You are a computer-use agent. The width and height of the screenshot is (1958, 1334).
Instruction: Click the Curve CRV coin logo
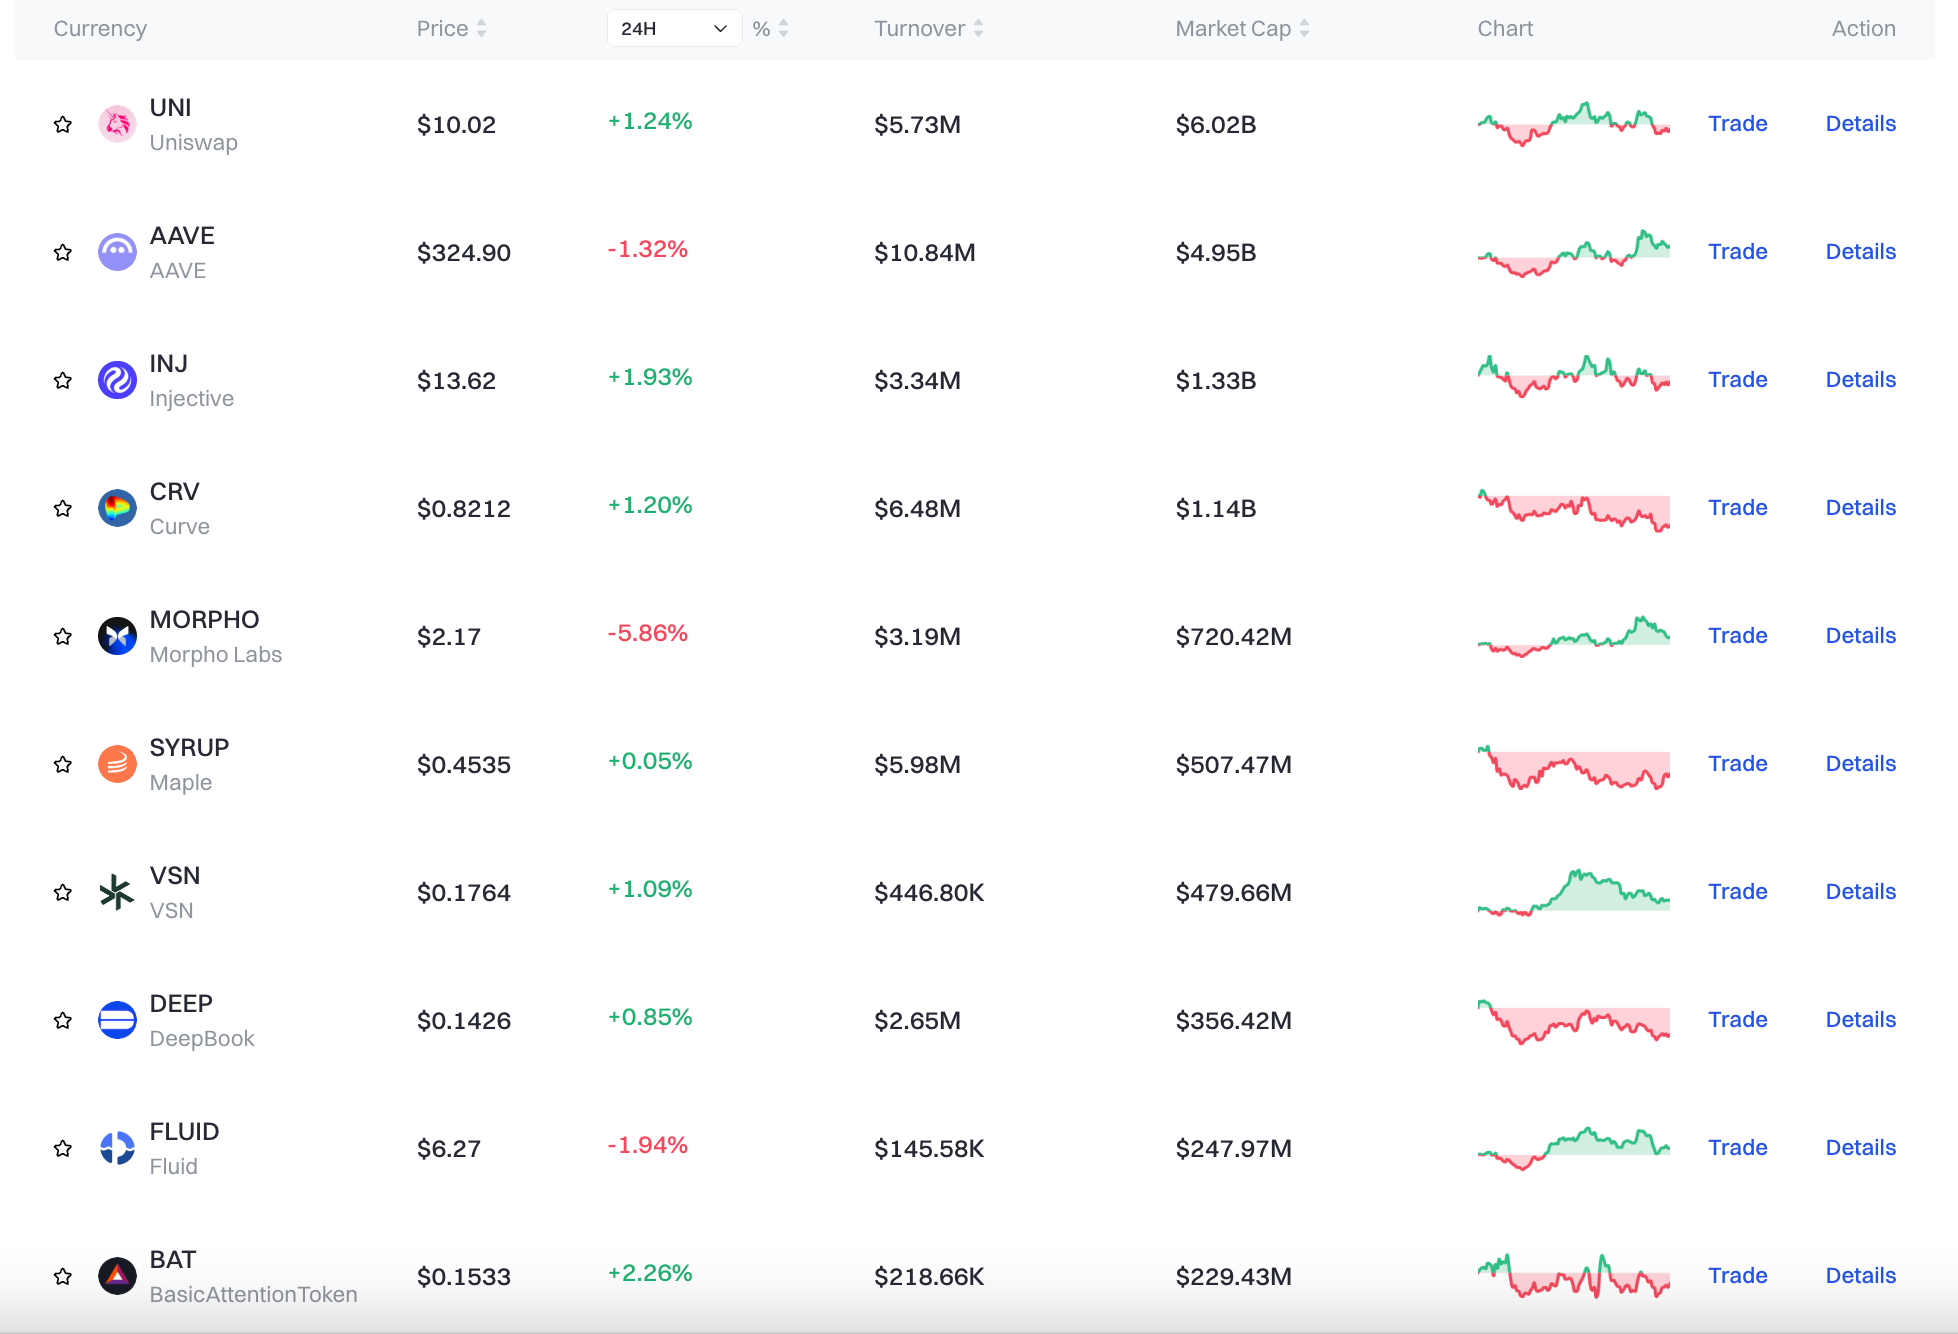pos(117,508)
